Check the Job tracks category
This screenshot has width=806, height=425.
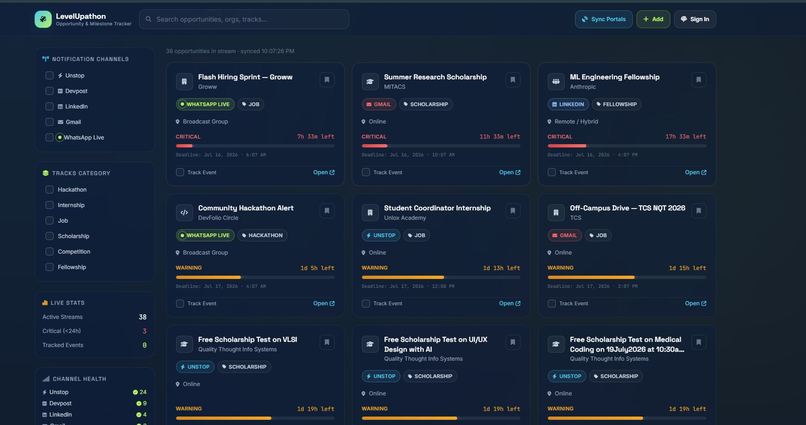pyautogui.click(x=49, y=220)
